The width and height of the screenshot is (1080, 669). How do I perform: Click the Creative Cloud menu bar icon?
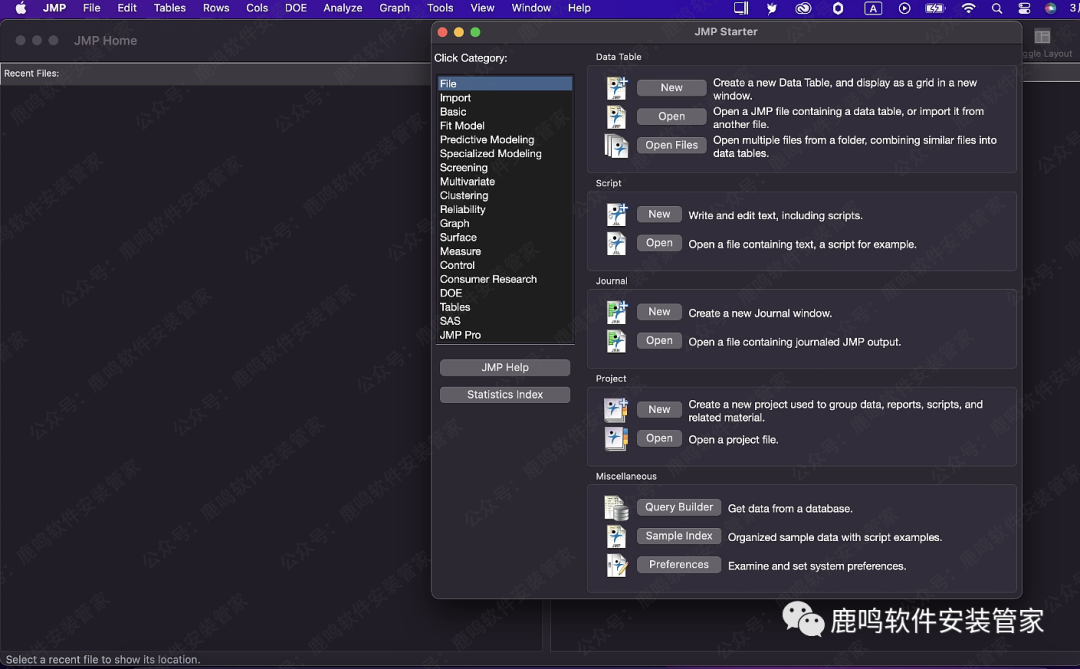[803, 8]
